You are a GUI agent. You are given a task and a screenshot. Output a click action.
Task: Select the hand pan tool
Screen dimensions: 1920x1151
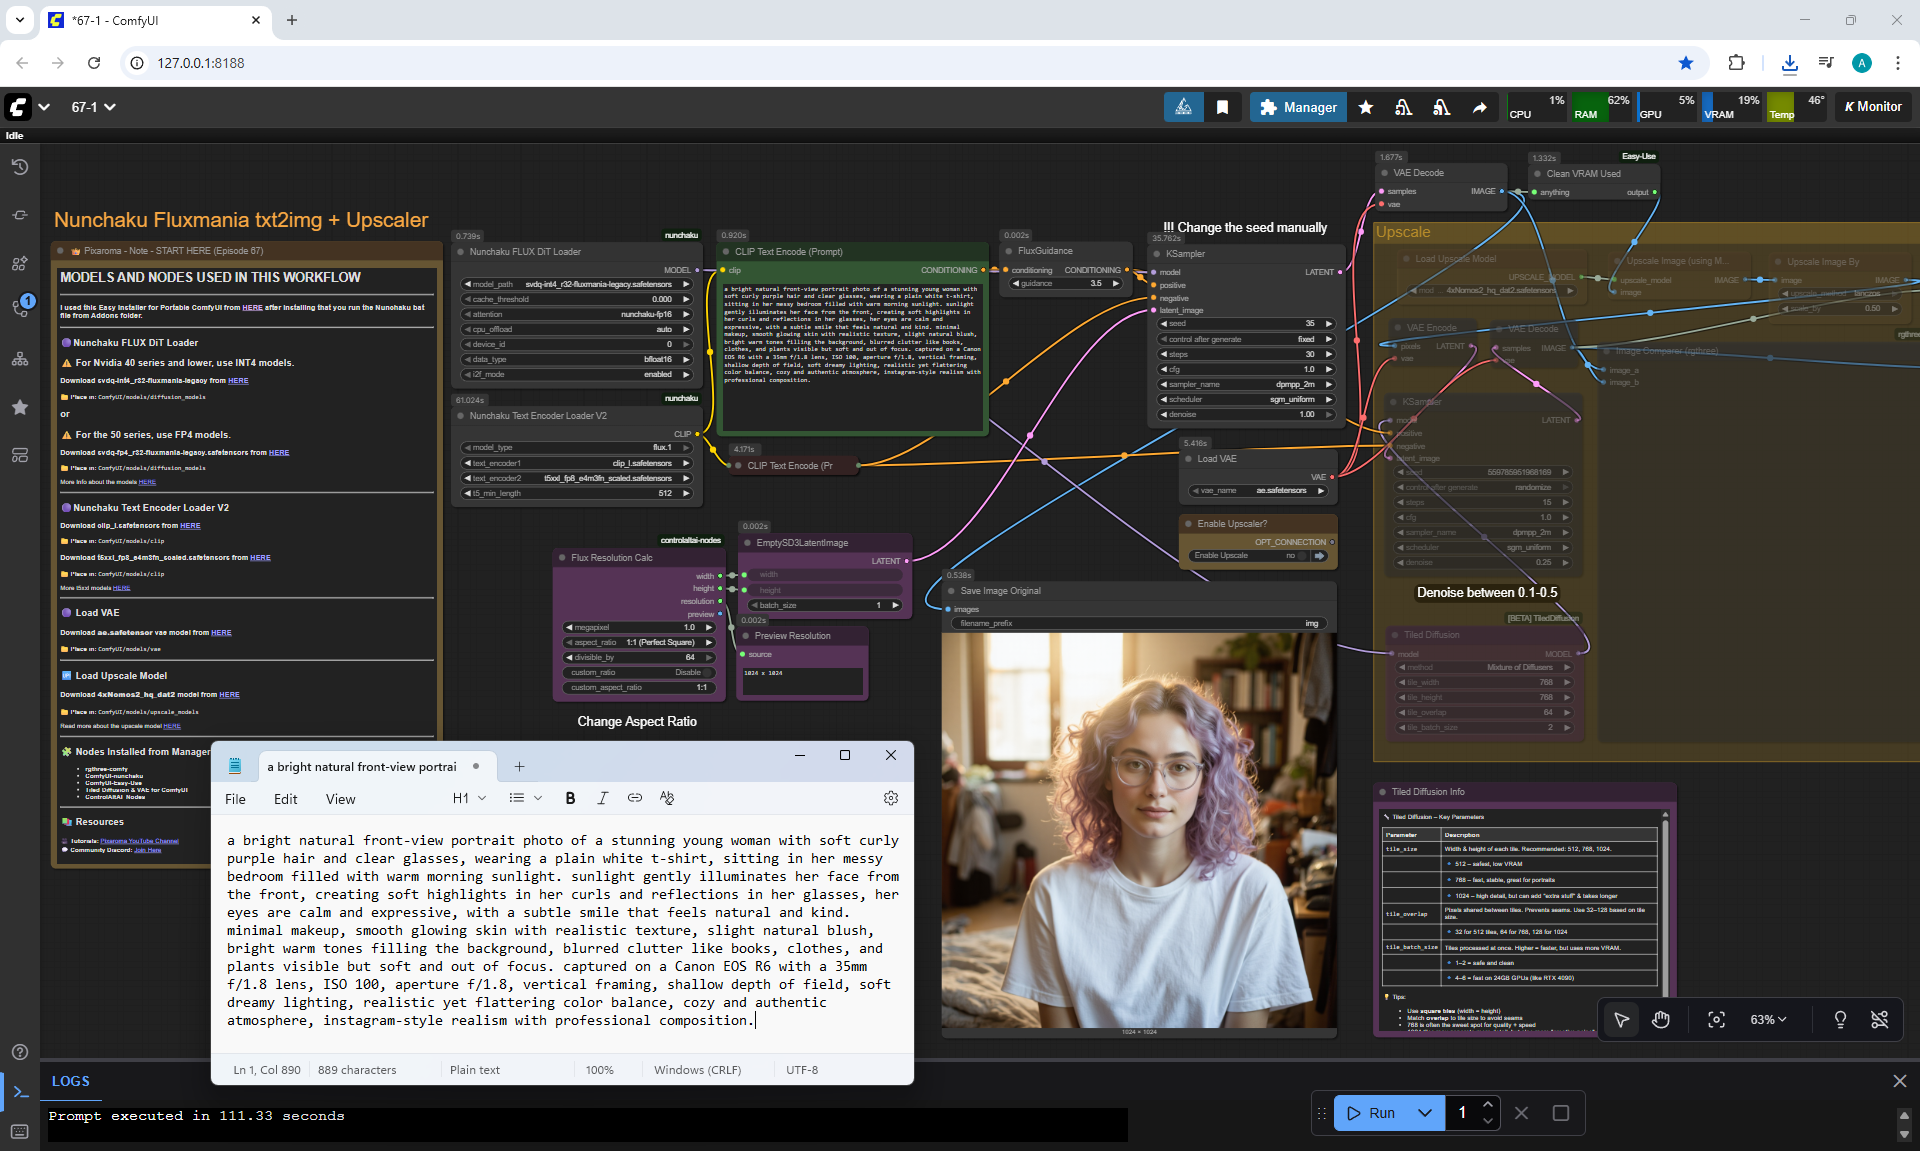[1661, 1019]
